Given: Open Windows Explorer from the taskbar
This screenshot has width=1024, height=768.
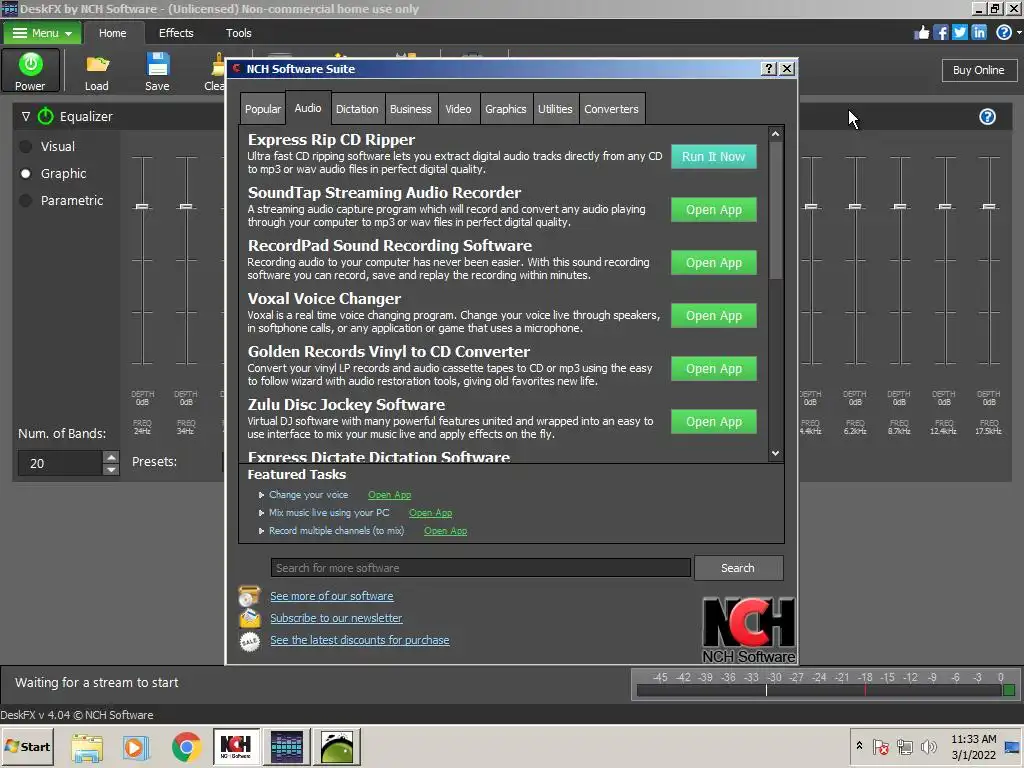Looking at the screenshot, I should [87, 747].
